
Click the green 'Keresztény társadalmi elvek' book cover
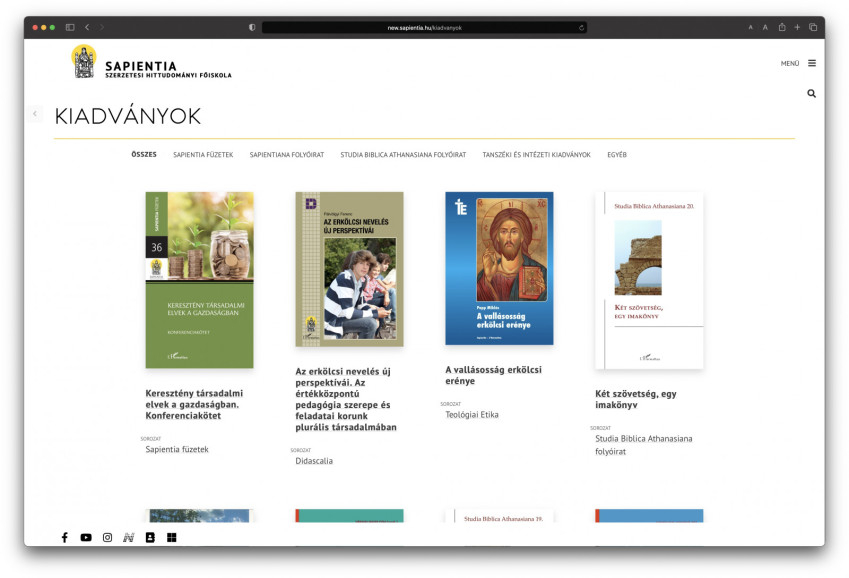click(x=199, y=280)
